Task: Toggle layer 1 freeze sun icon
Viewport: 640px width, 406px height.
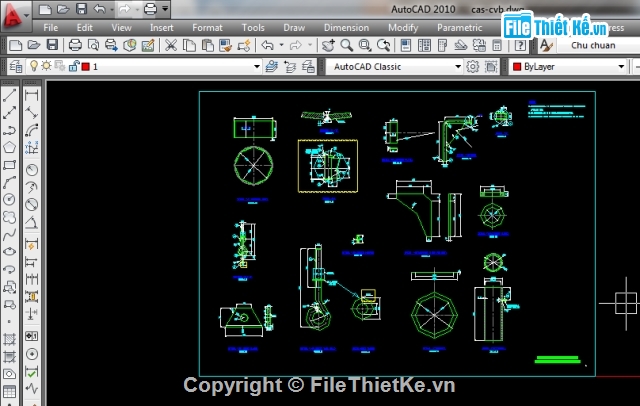Action: [x=47, y=66]
